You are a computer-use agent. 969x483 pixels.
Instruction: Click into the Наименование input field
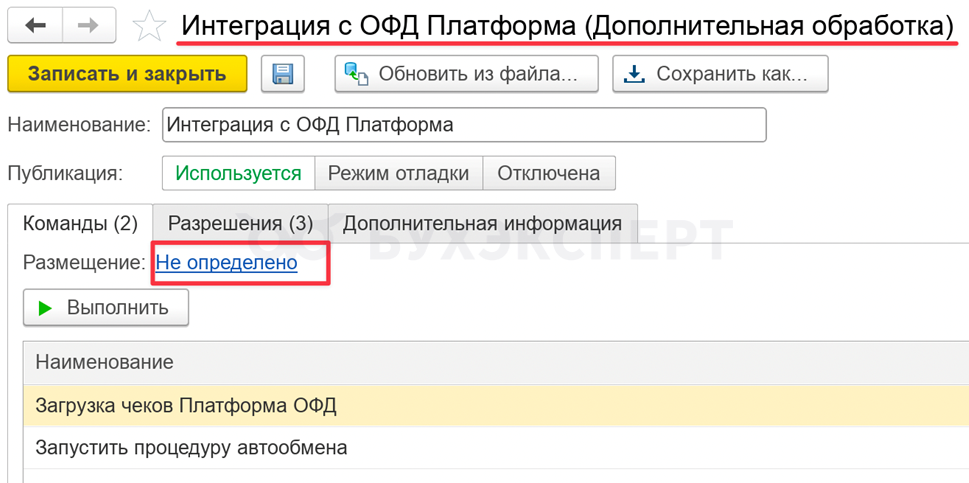(x=464, y=125)
